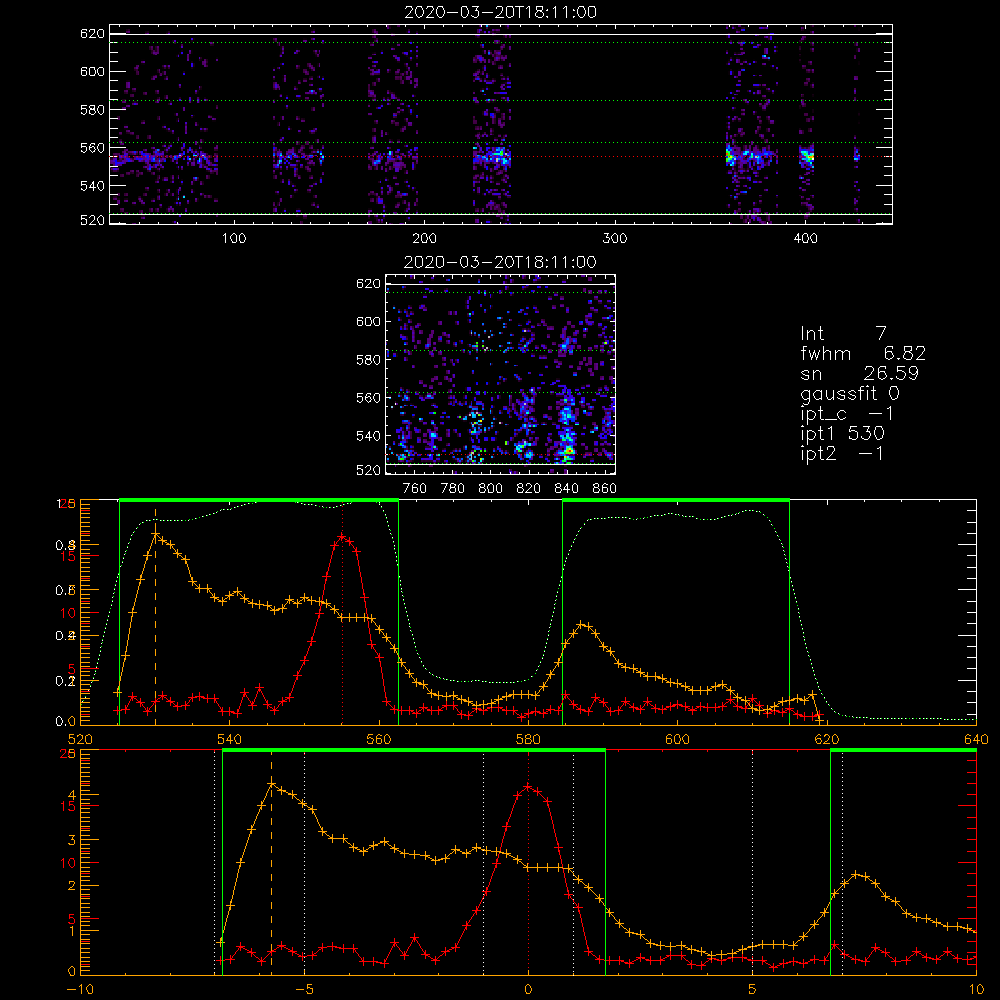The width and height of the screenshot is (1000, 1000).
Task: Click x-axis label 580 on the 520–640 profile plot
Action: pyautogui.click(x=528, y=739)
